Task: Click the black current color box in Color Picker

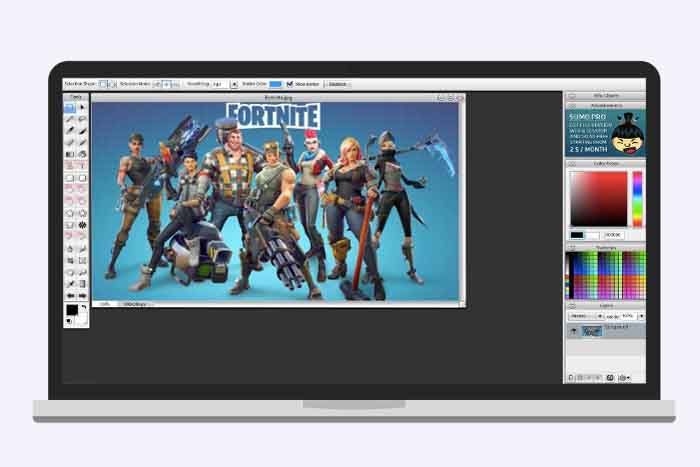Action: 577,235
